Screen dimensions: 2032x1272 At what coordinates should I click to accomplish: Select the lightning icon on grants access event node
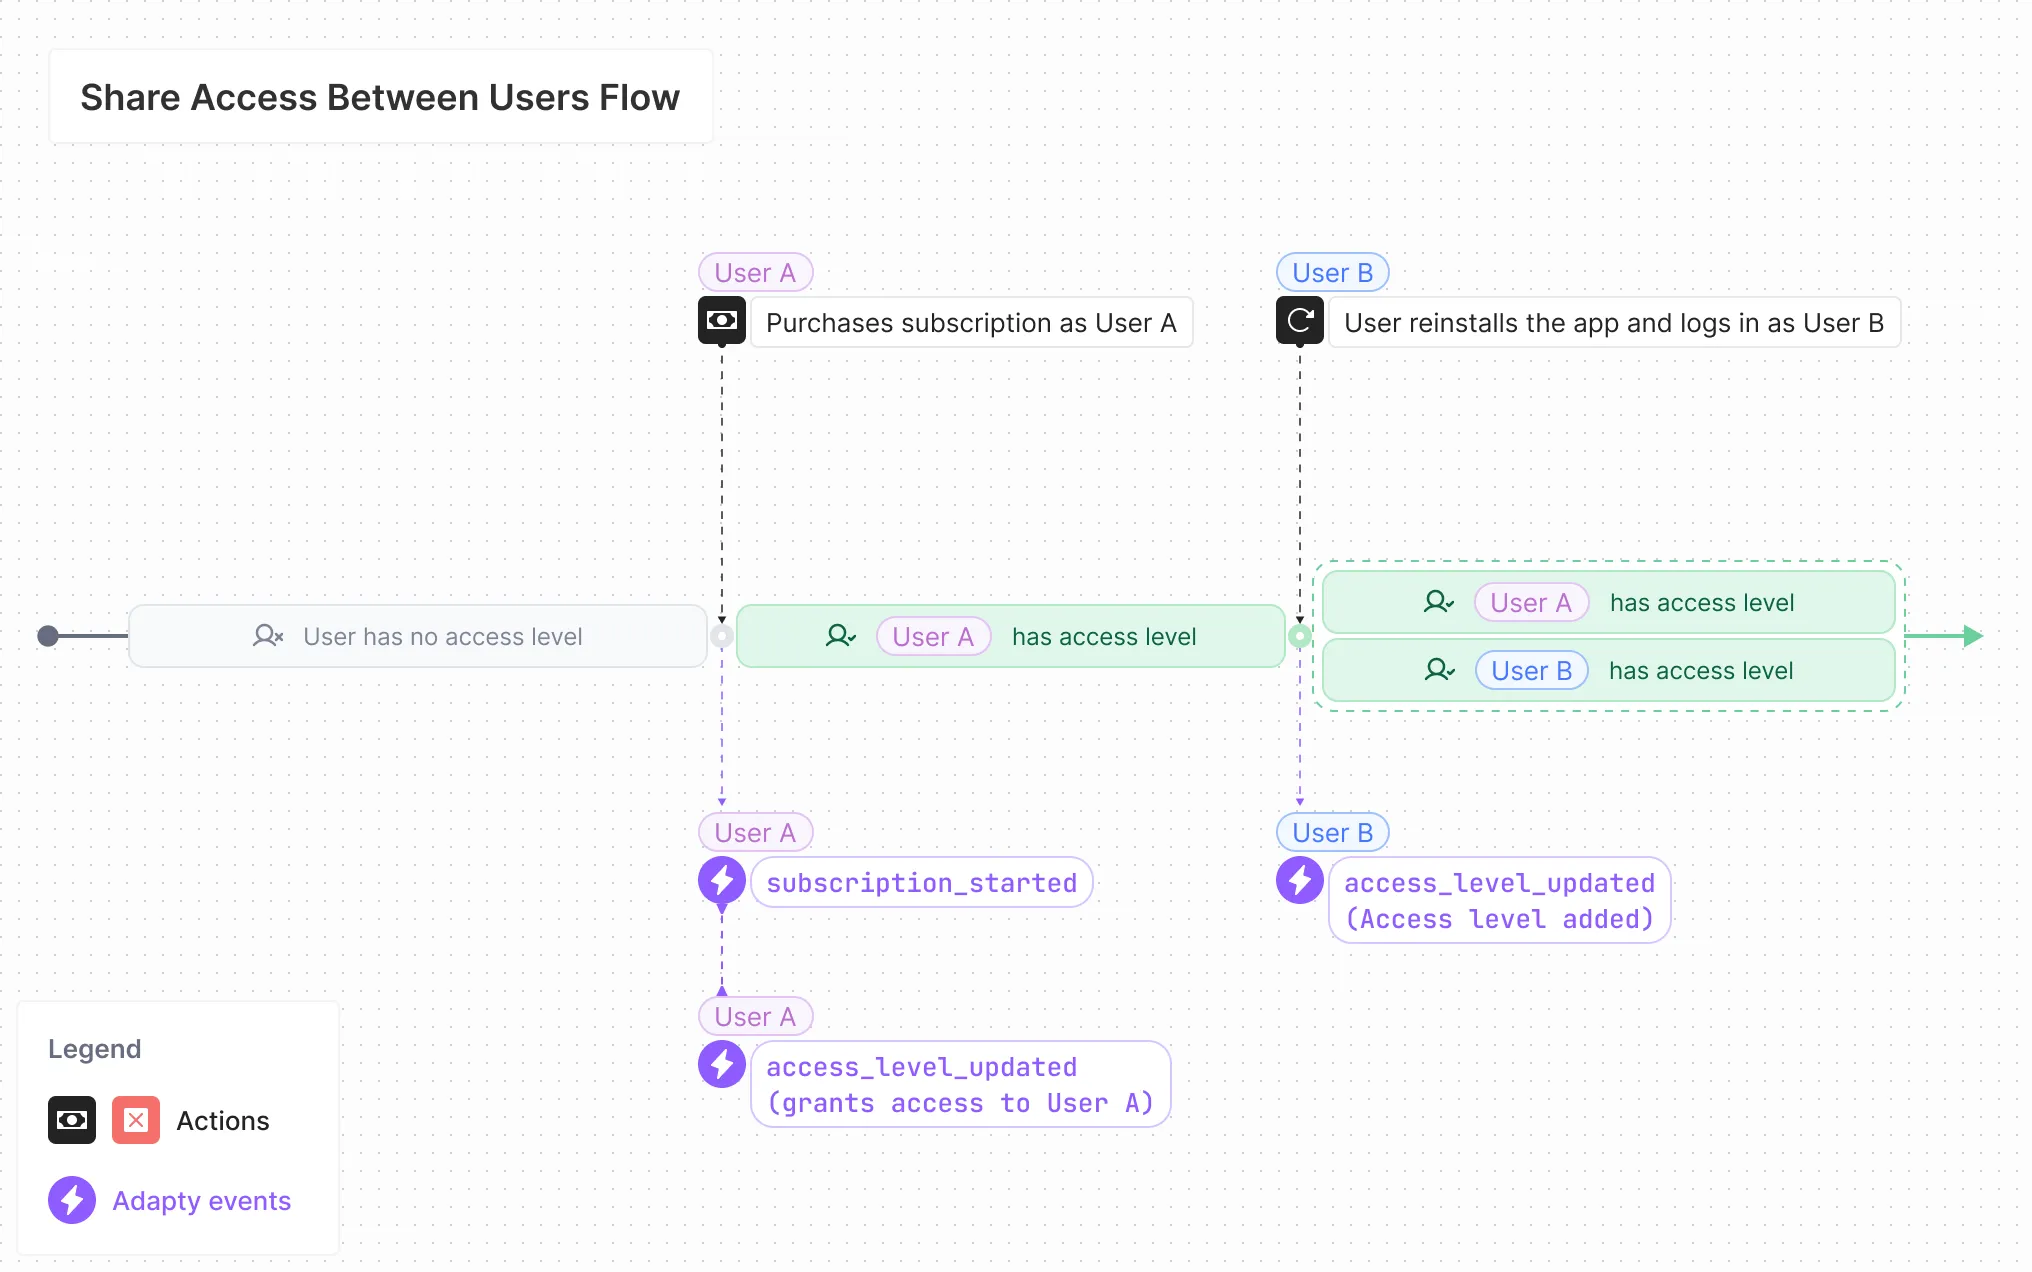tap(721, 1065)
